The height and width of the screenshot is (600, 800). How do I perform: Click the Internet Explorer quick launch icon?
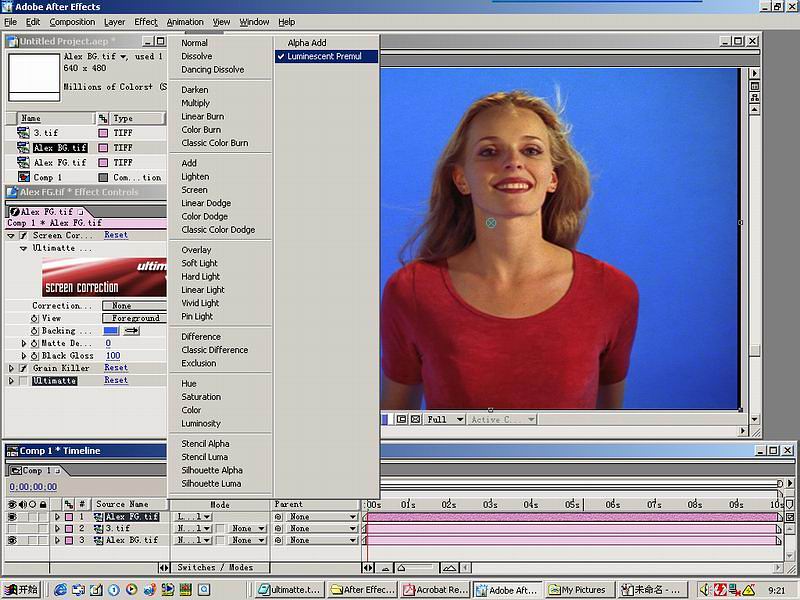[60, 590]
